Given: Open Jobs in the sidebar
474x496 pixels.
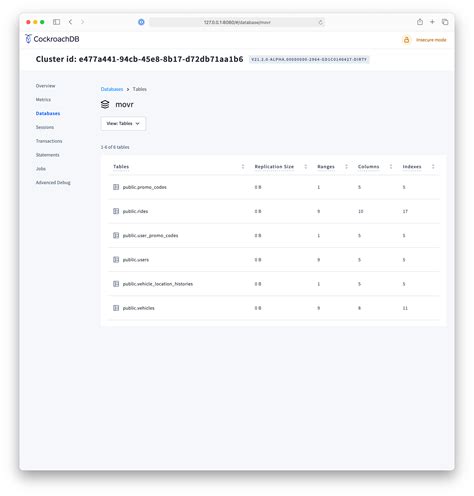Looking at the screenshot, I should 41,169.
